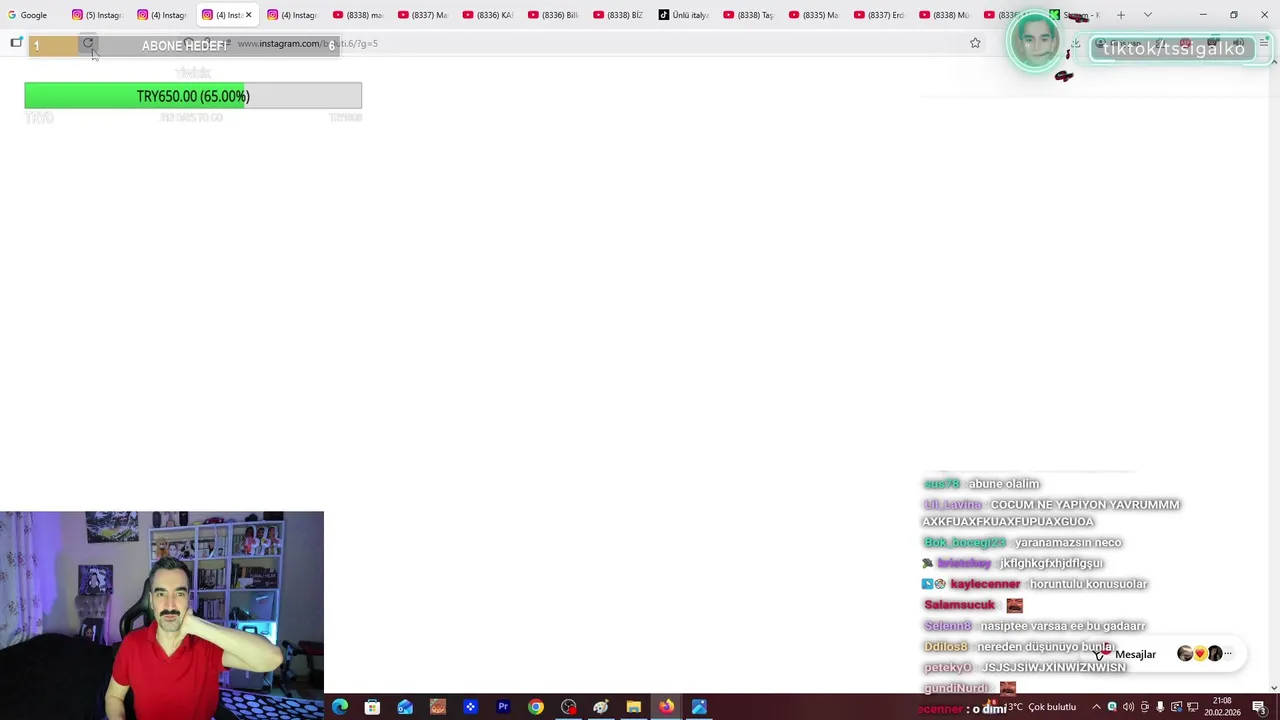Screen dimensions: 1280x720
Task: Click chat username petekyO
Action: click(948, 668)
